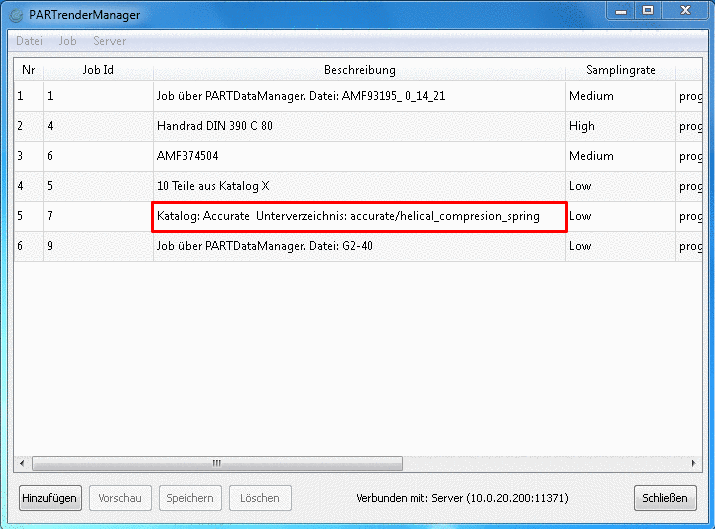
Task: Click the 'High' sampling rate cell
Action: [x=620, y=126]
